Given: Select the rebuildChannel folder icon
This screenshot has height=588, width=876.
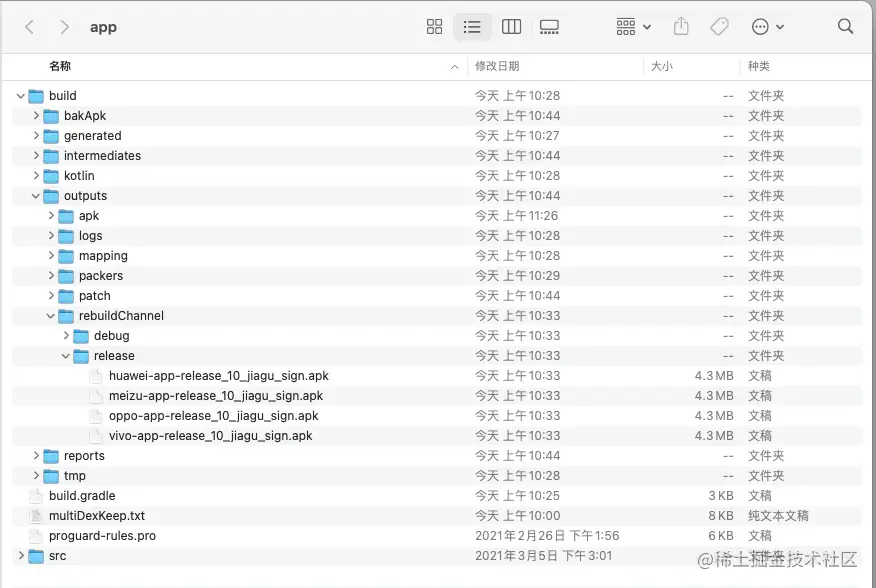Looking at the screenshot, I should (x=66, y=316).
